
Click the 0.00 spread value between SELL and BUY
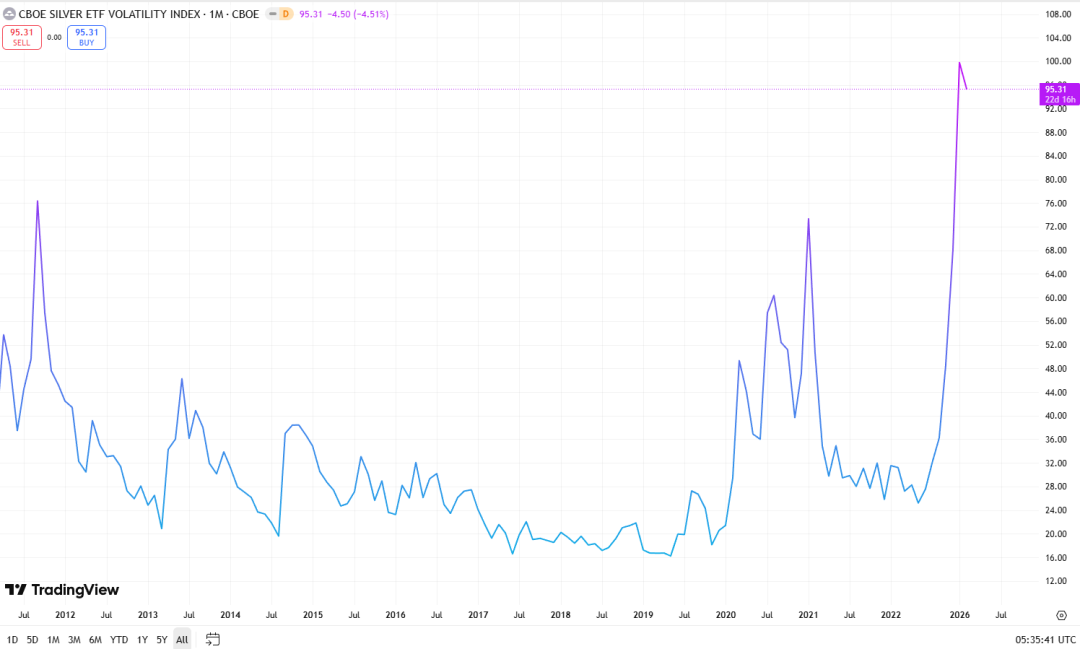click(x=54, y=37)
